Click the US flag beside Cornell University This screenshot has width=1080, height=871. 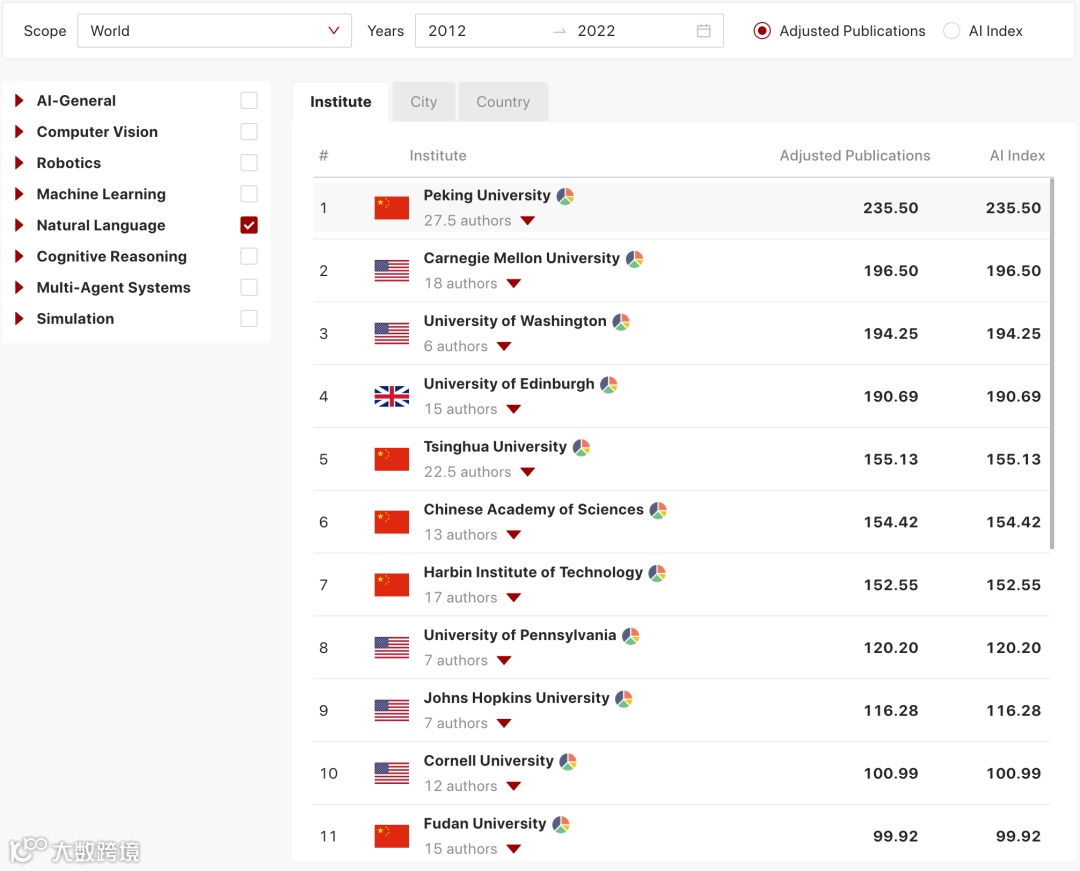pyautogui.click(x=392, y=773)
